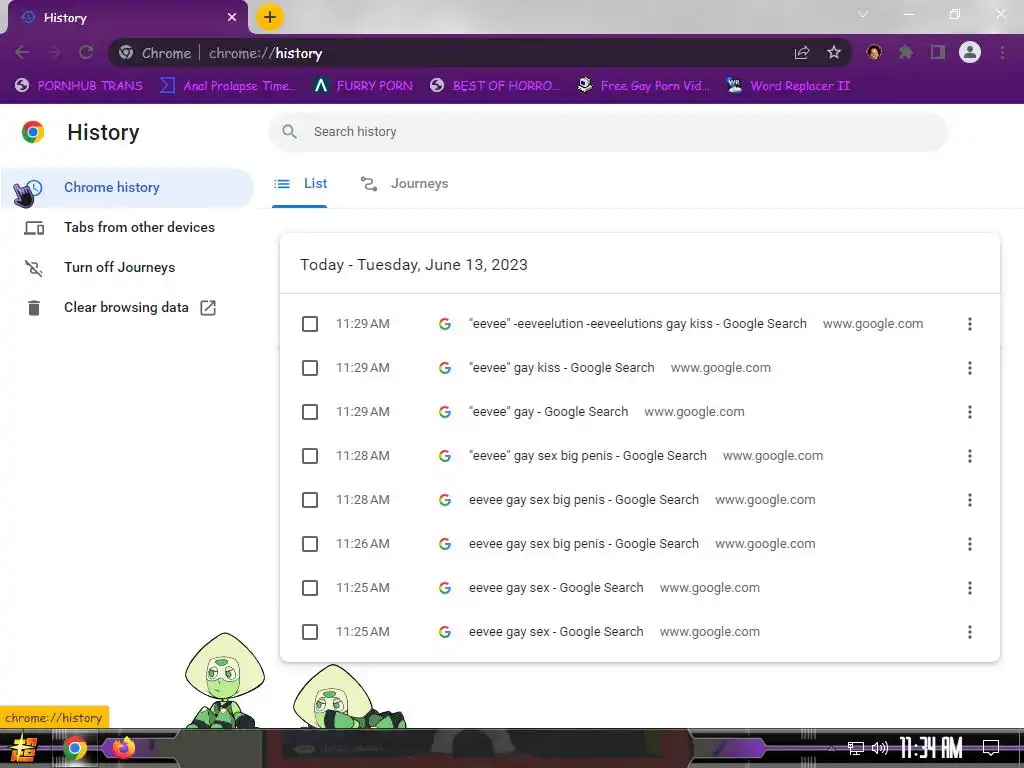Click the Google favicon on the 11:26 AM row
Screen dimensions: 1024x768
445,544
